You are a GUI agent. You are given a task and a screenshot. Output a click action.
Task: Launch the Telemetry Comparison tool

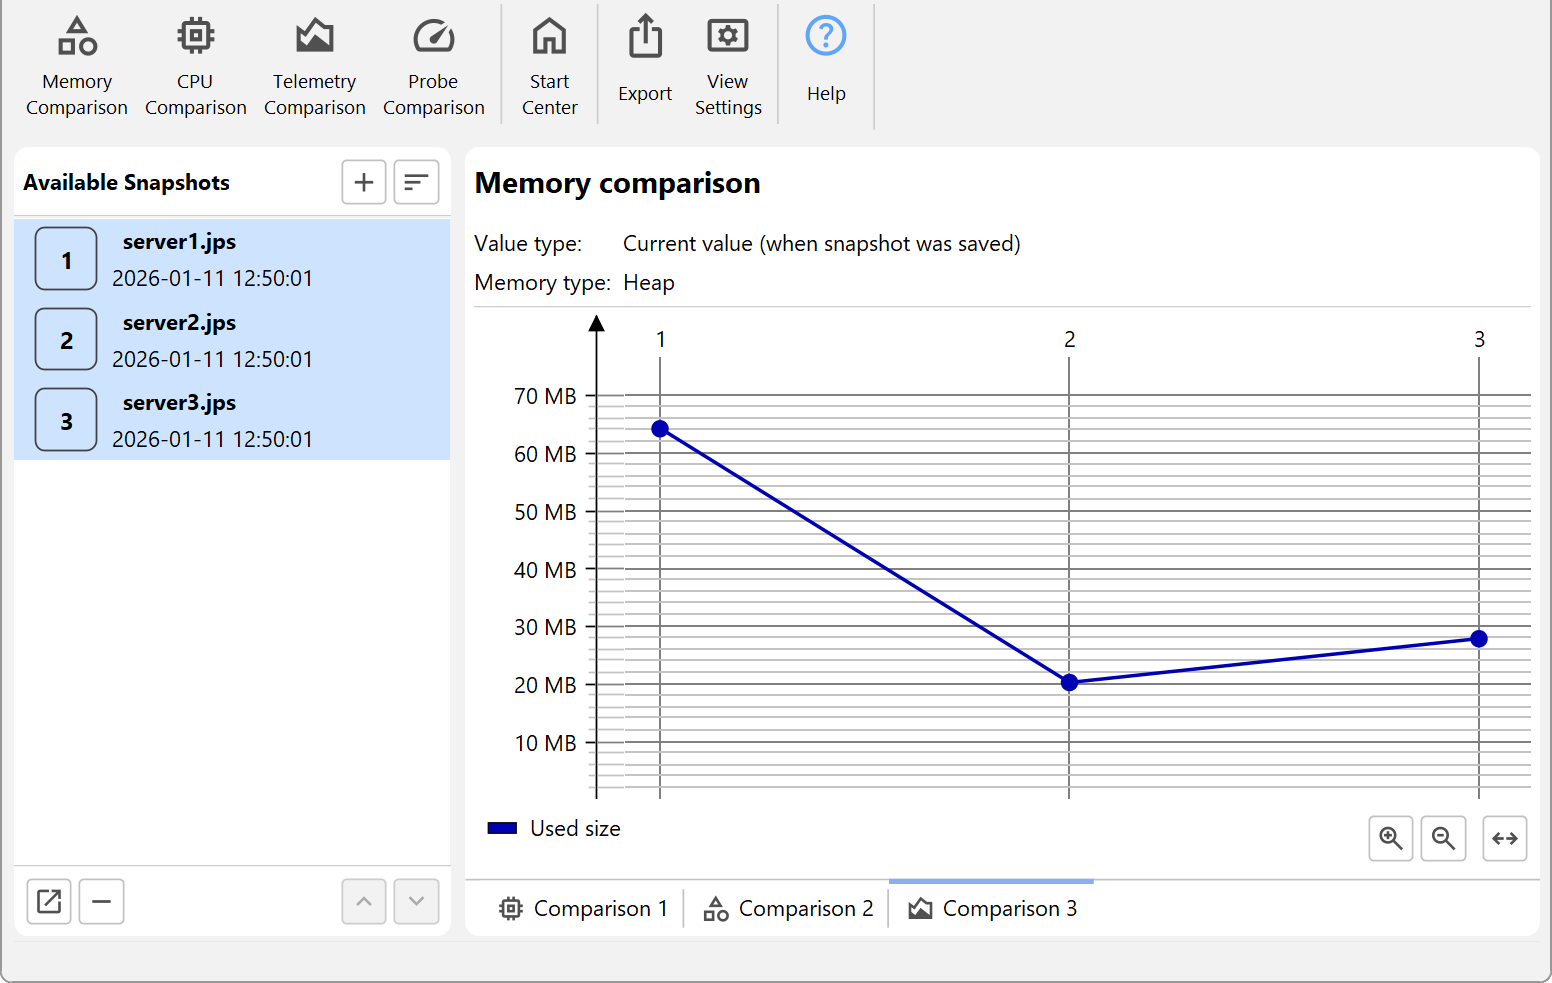click(x=315, y=66)
